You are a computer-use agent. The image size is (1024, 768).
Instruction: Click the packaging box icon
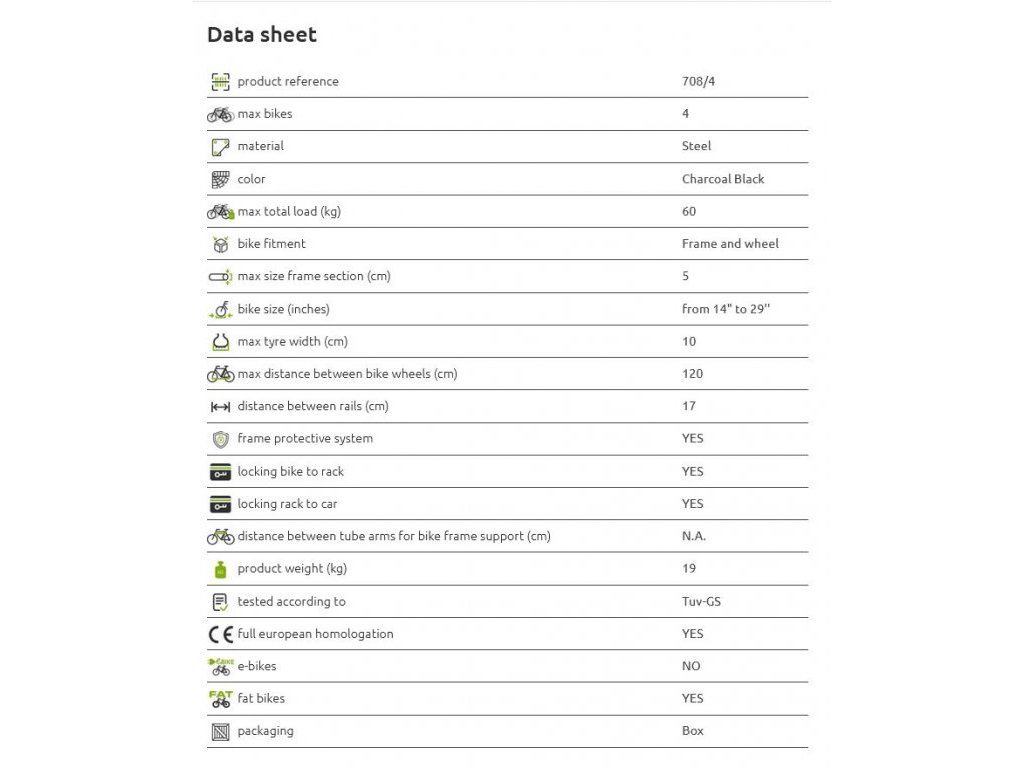point(220,732)
